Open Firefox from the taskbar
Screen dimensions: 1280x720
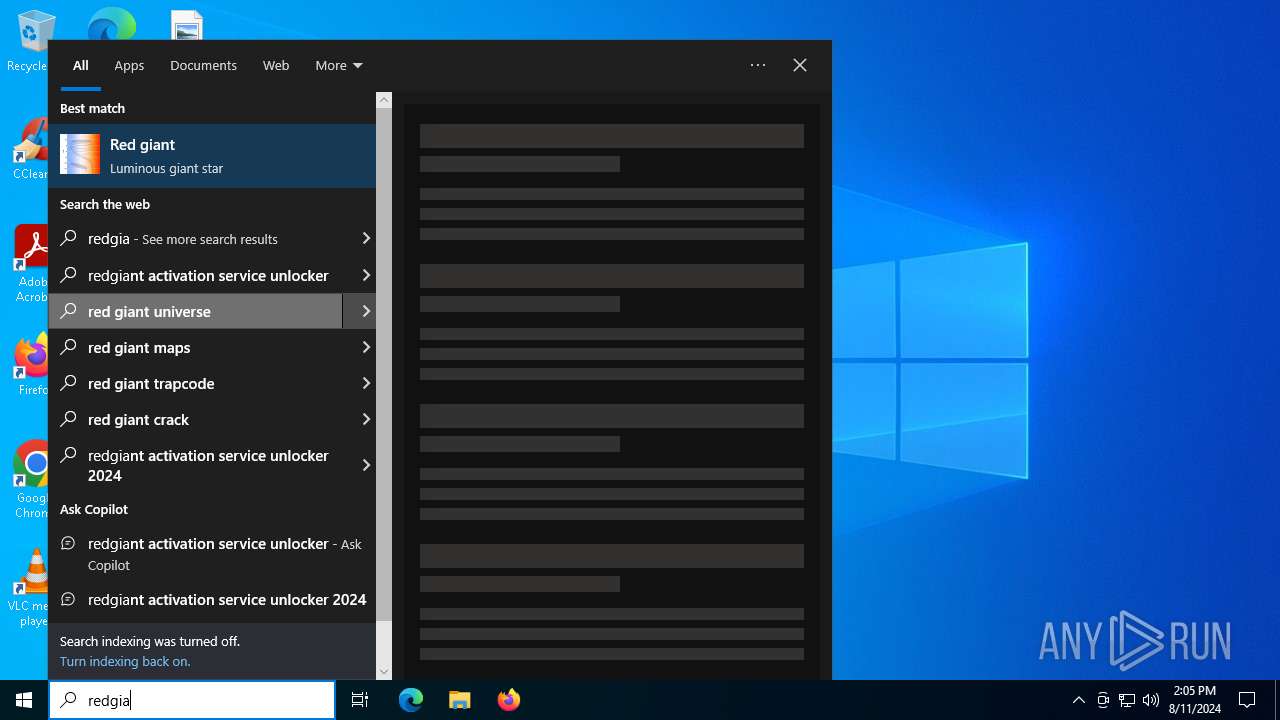[509, 700]
